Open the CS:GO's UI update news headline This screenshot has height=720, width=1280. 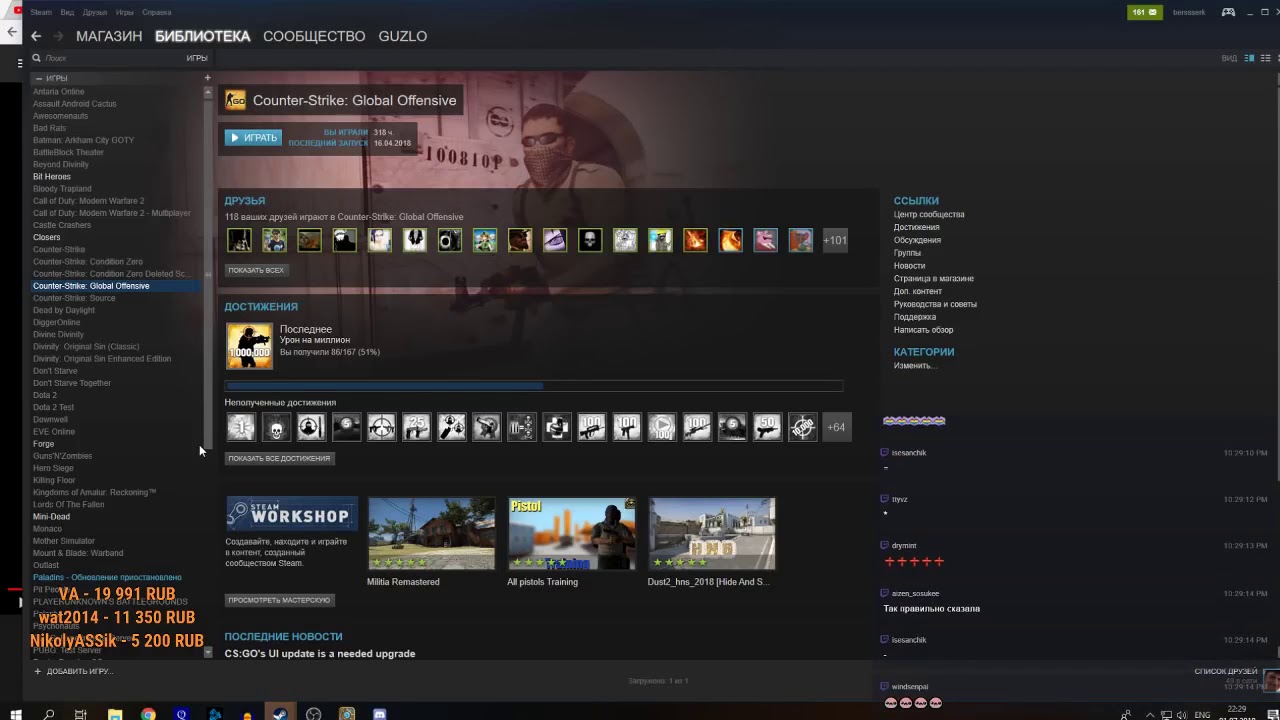[x=320, y=653]
